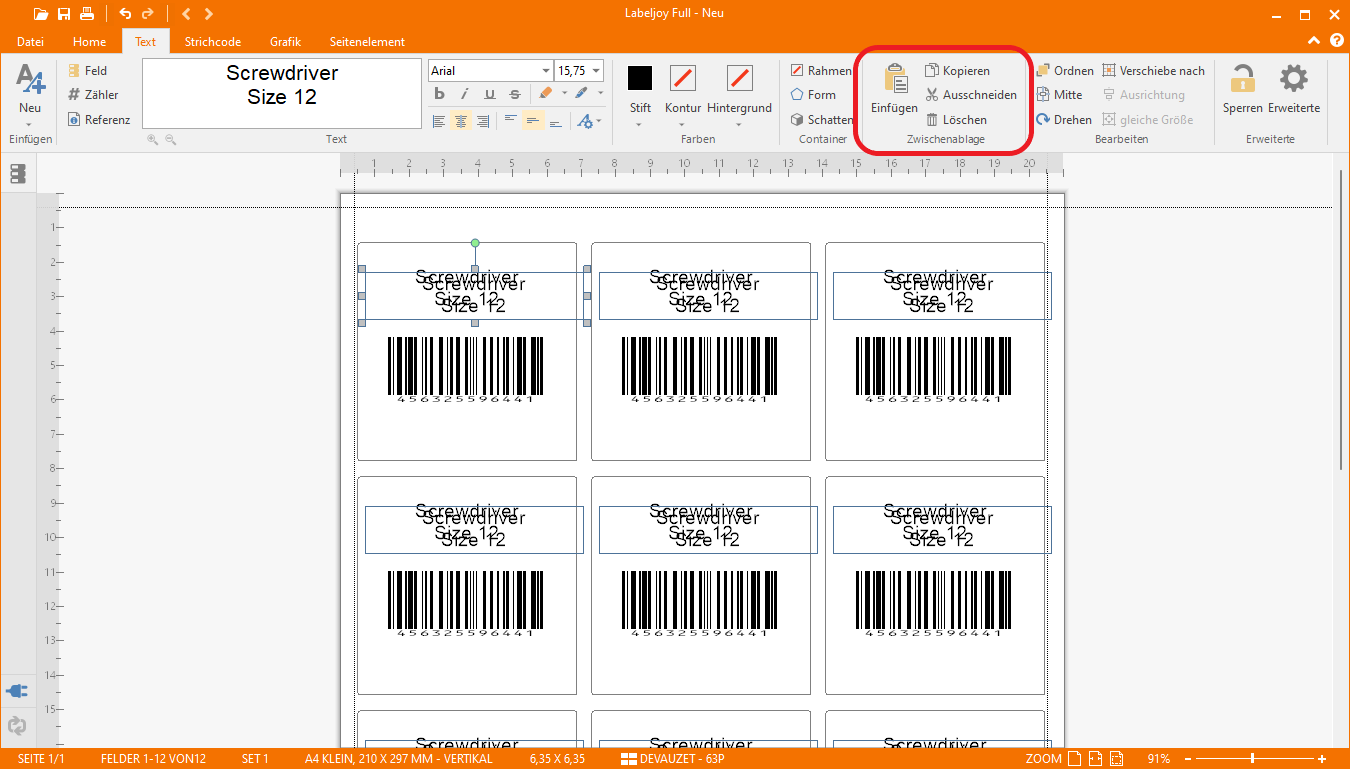Insert a new text element via Neu

point(30,96)
